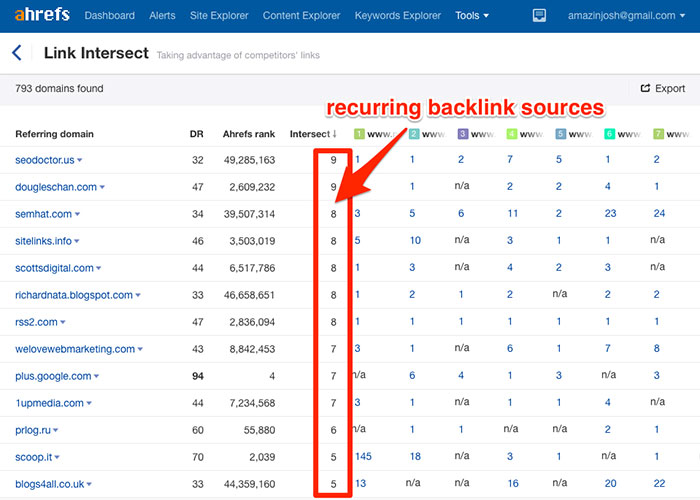Viewport: 700px width, 500px height.
Task: Go to Site Explorer
Action: point(219,16)
